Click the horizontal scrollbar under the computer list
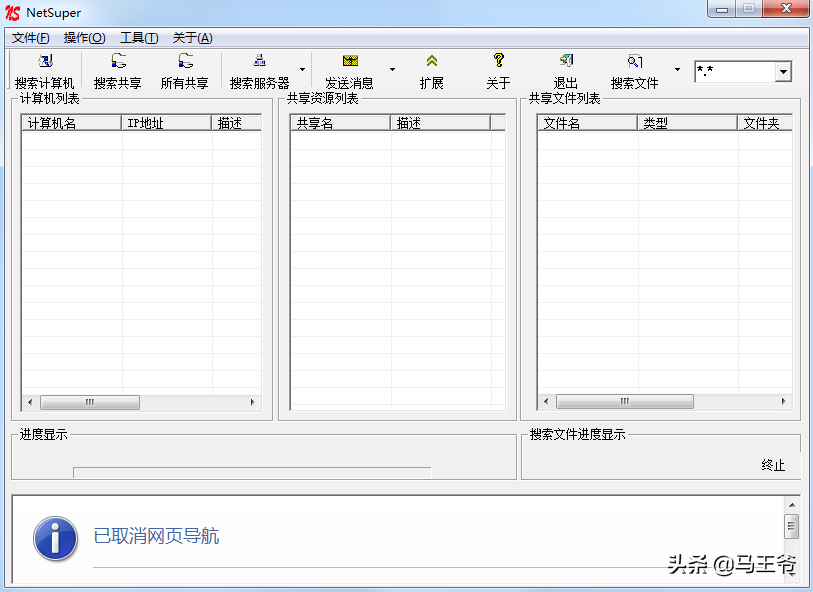 [x=90, y=402]
